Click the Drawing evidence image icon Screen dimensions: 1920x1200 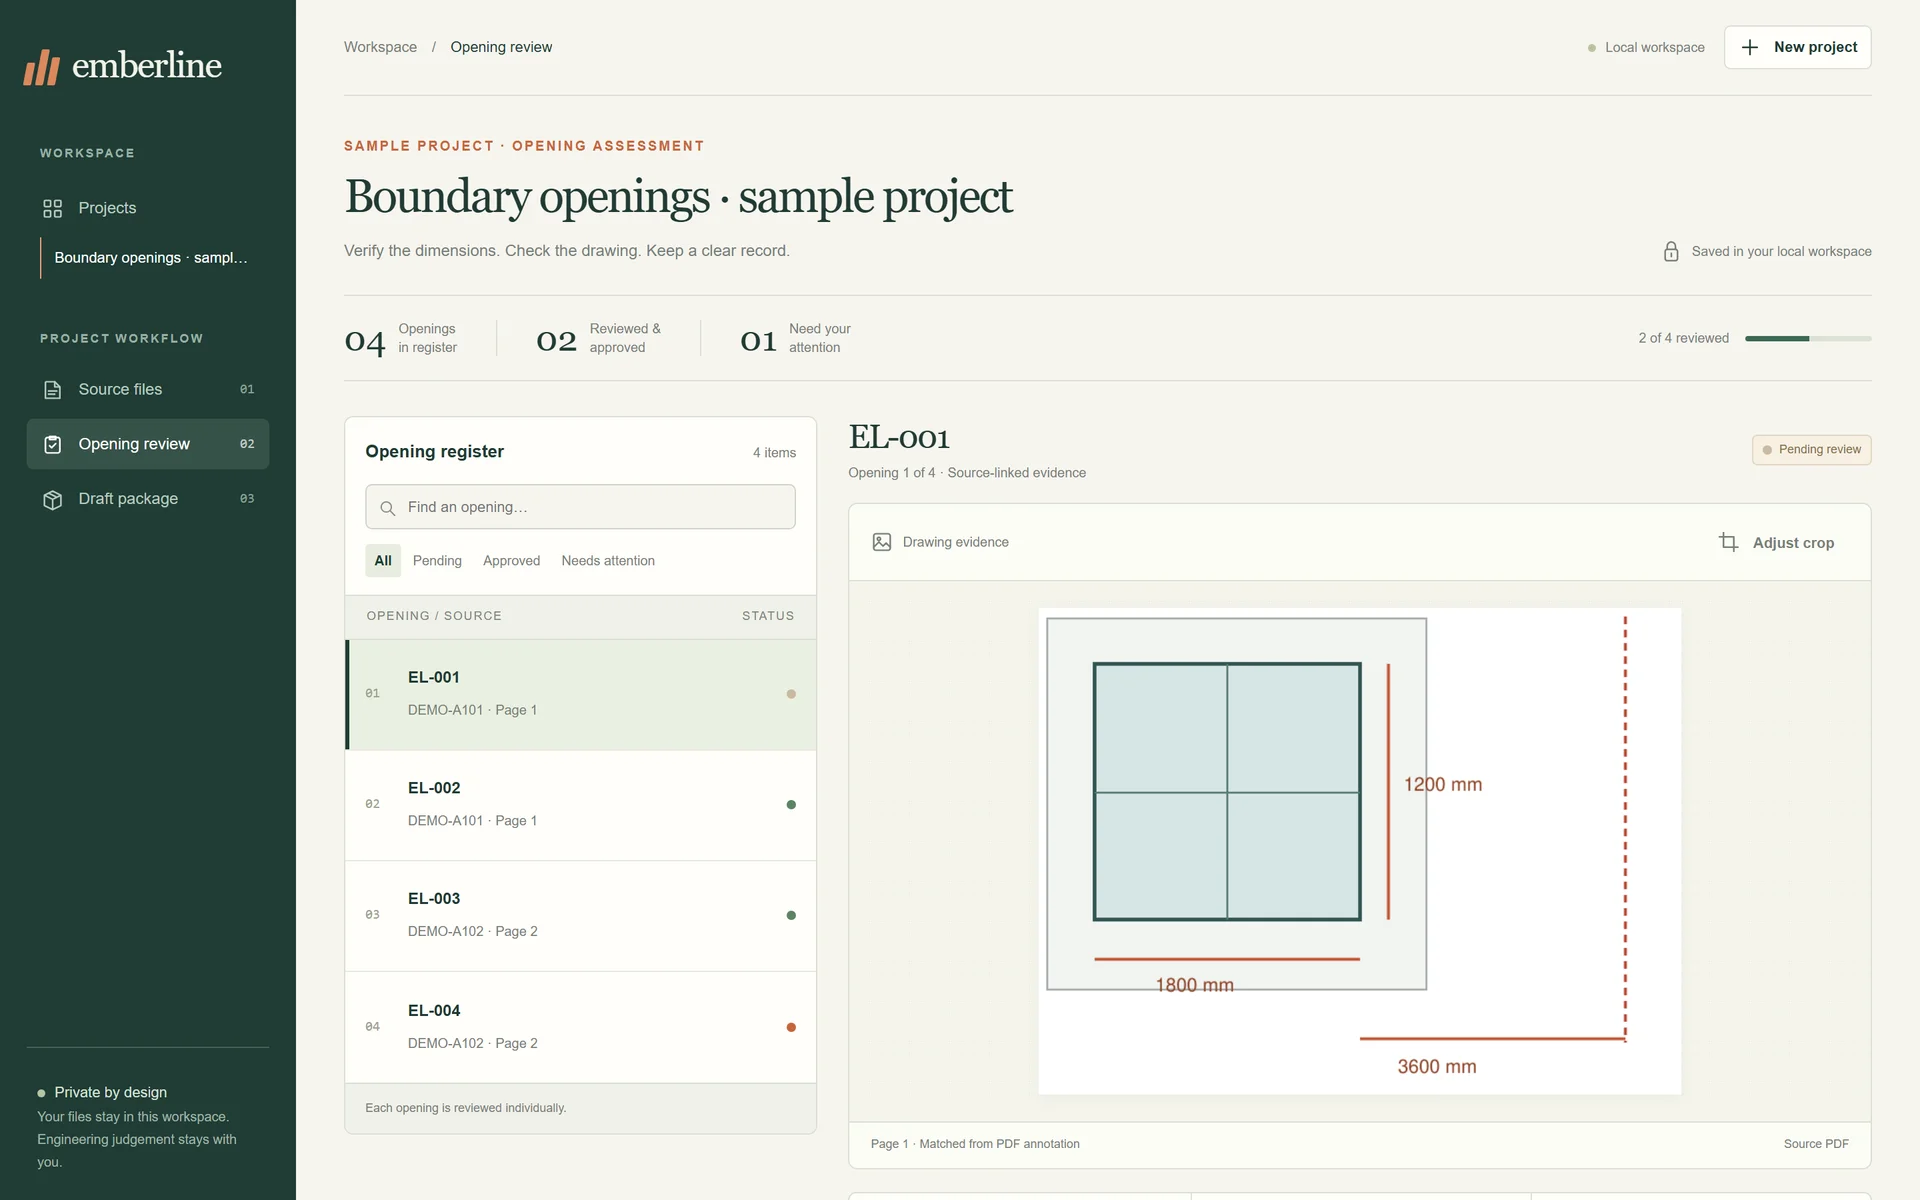[x=882, y=542]
